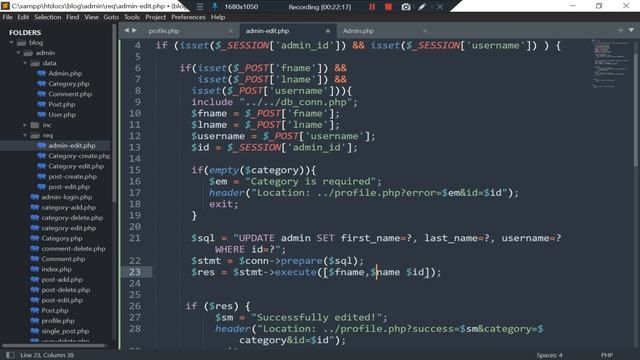Open the Tools menu

132,17
